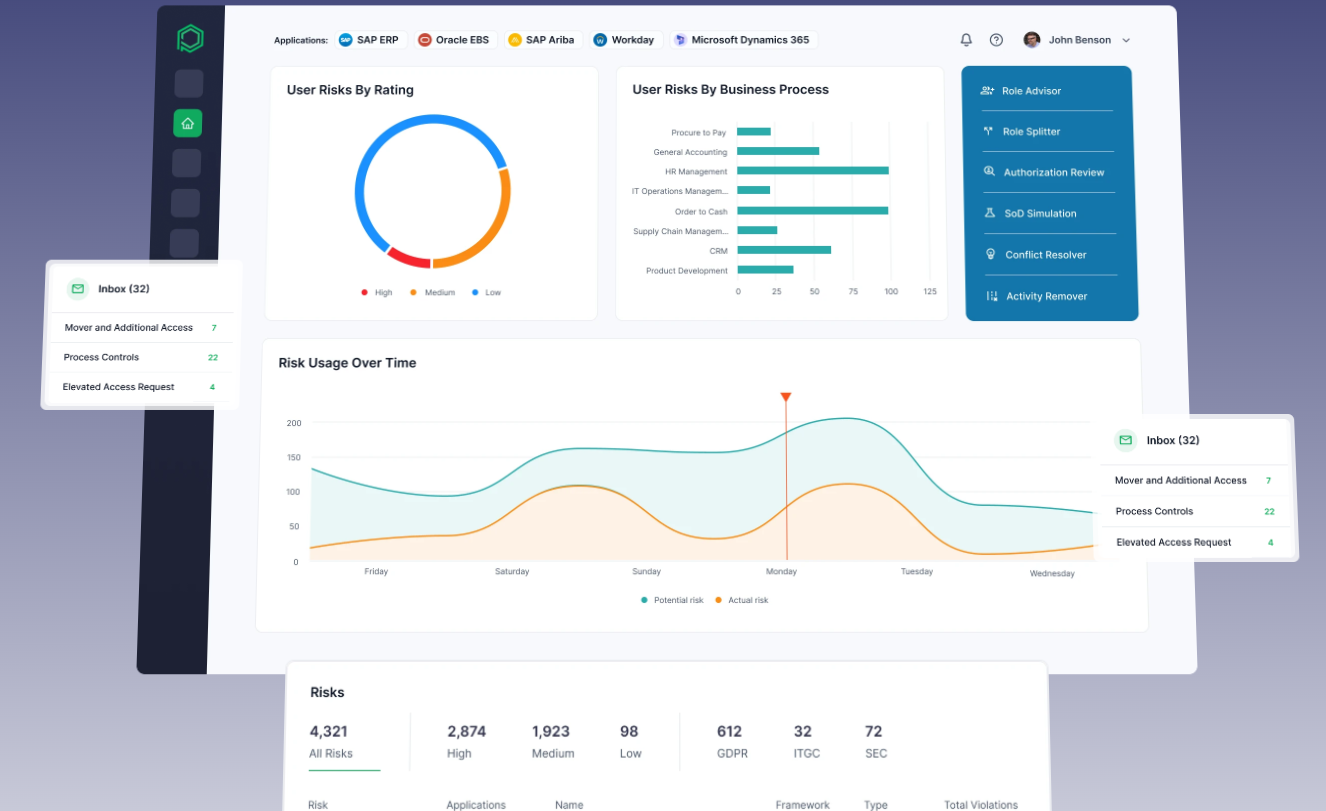
Task: Click the Role Advisor icon
Action: 987,91
